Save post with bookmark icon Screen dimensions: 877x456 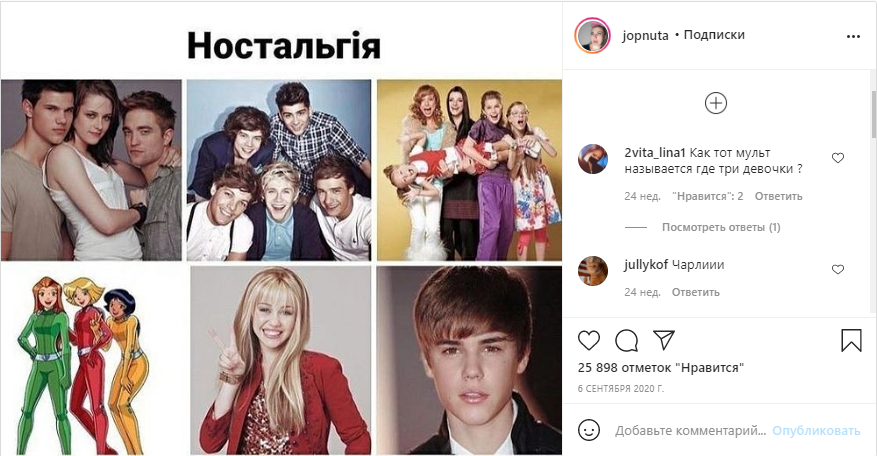pyautogui.click(x=851, y=340)
